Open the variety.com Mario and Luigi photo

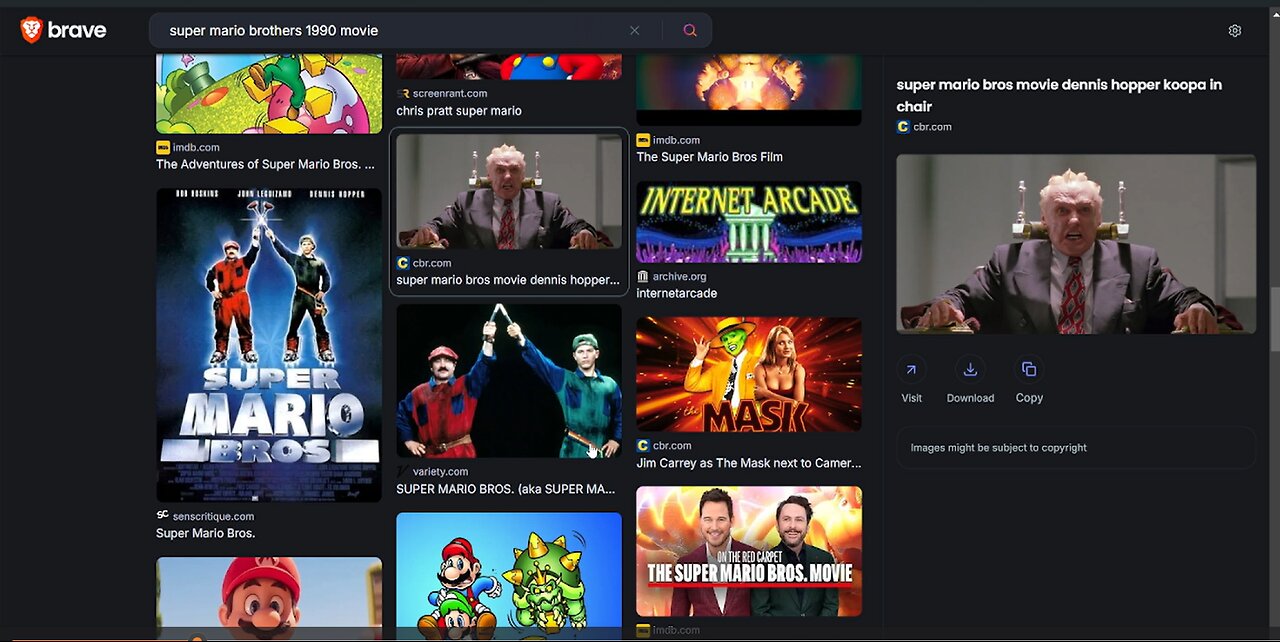[509, 381]
